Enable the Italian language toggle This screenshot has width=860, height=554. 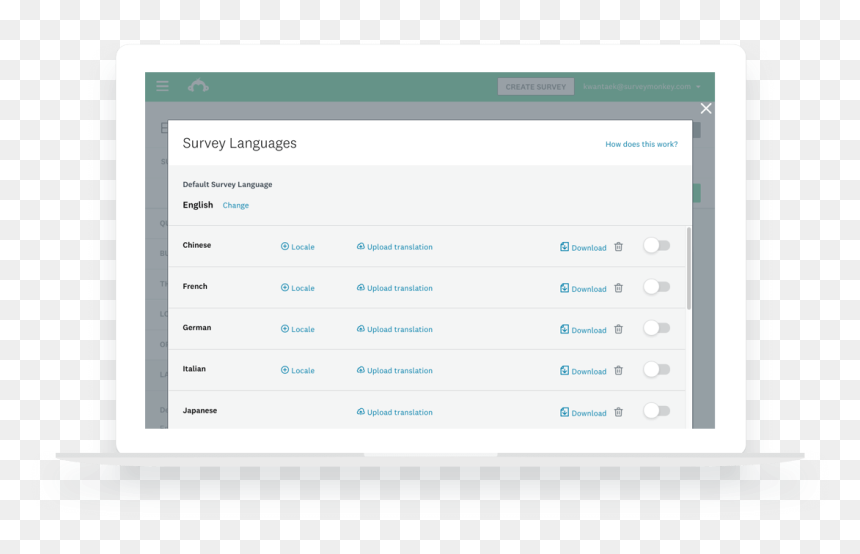point(657,369)
